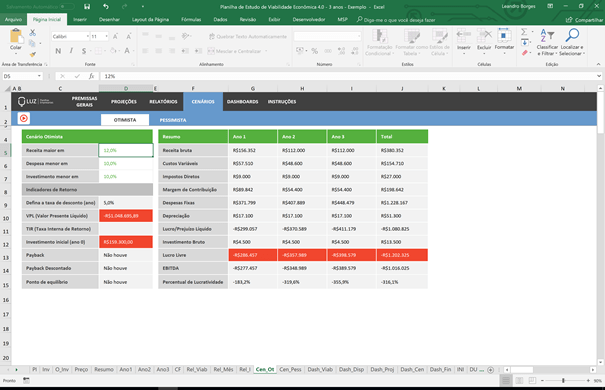
Task: Increase font size with larger A icon
Action: pyautogui.click(x=115, y=36)
